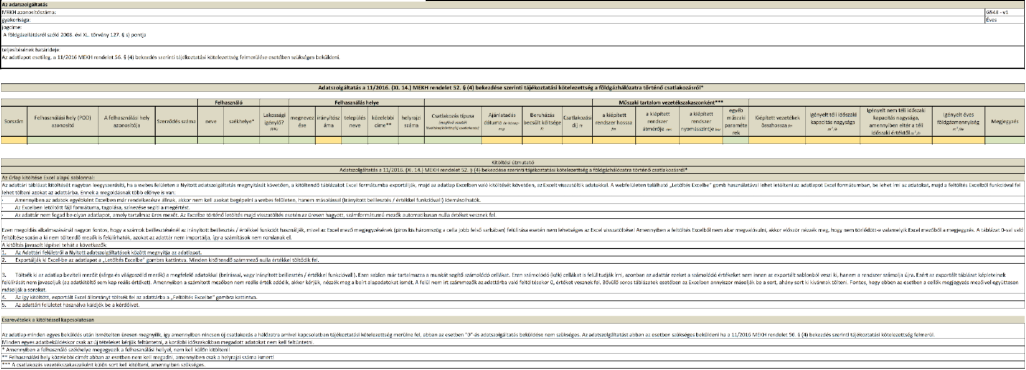Select the 'Lakossági igénylő?' header cell
Image resolution: width=1026 pixels, height=370 pixels.
point(274,120)
